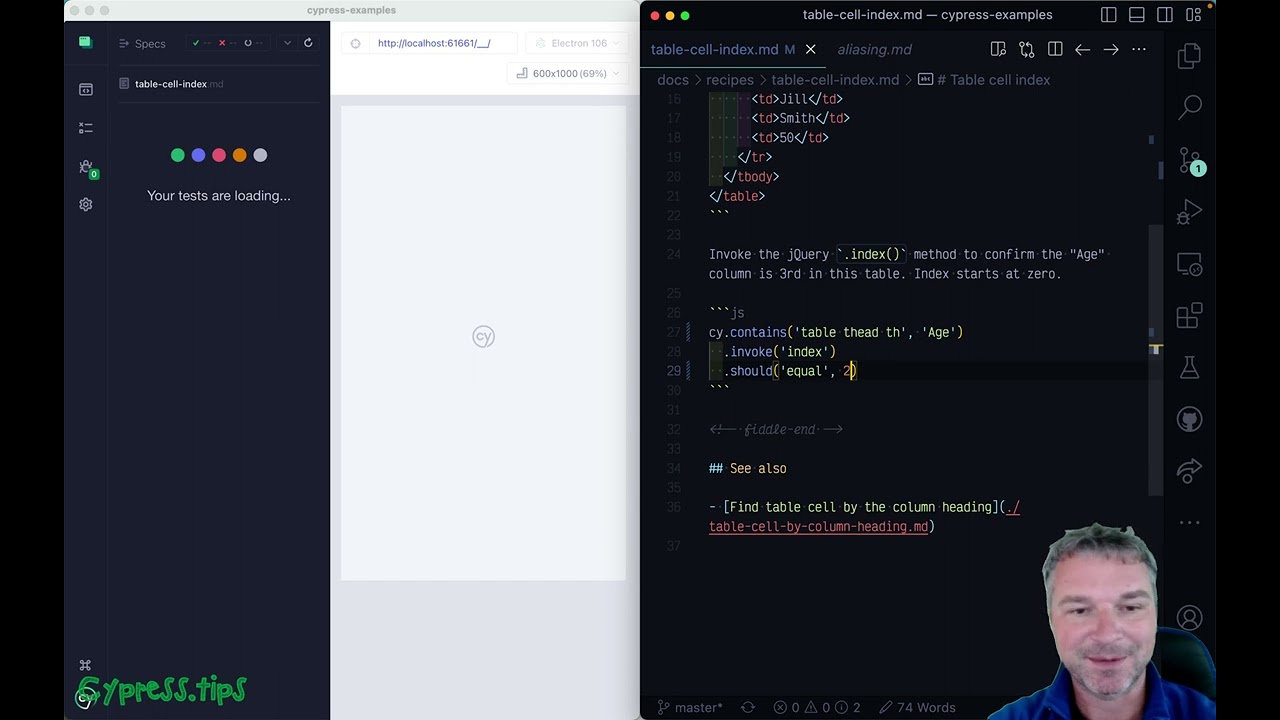The width and height of the screenshot is (1280, 720).
Task: Open Run and Debug in activity bar
Action: 1189,212
